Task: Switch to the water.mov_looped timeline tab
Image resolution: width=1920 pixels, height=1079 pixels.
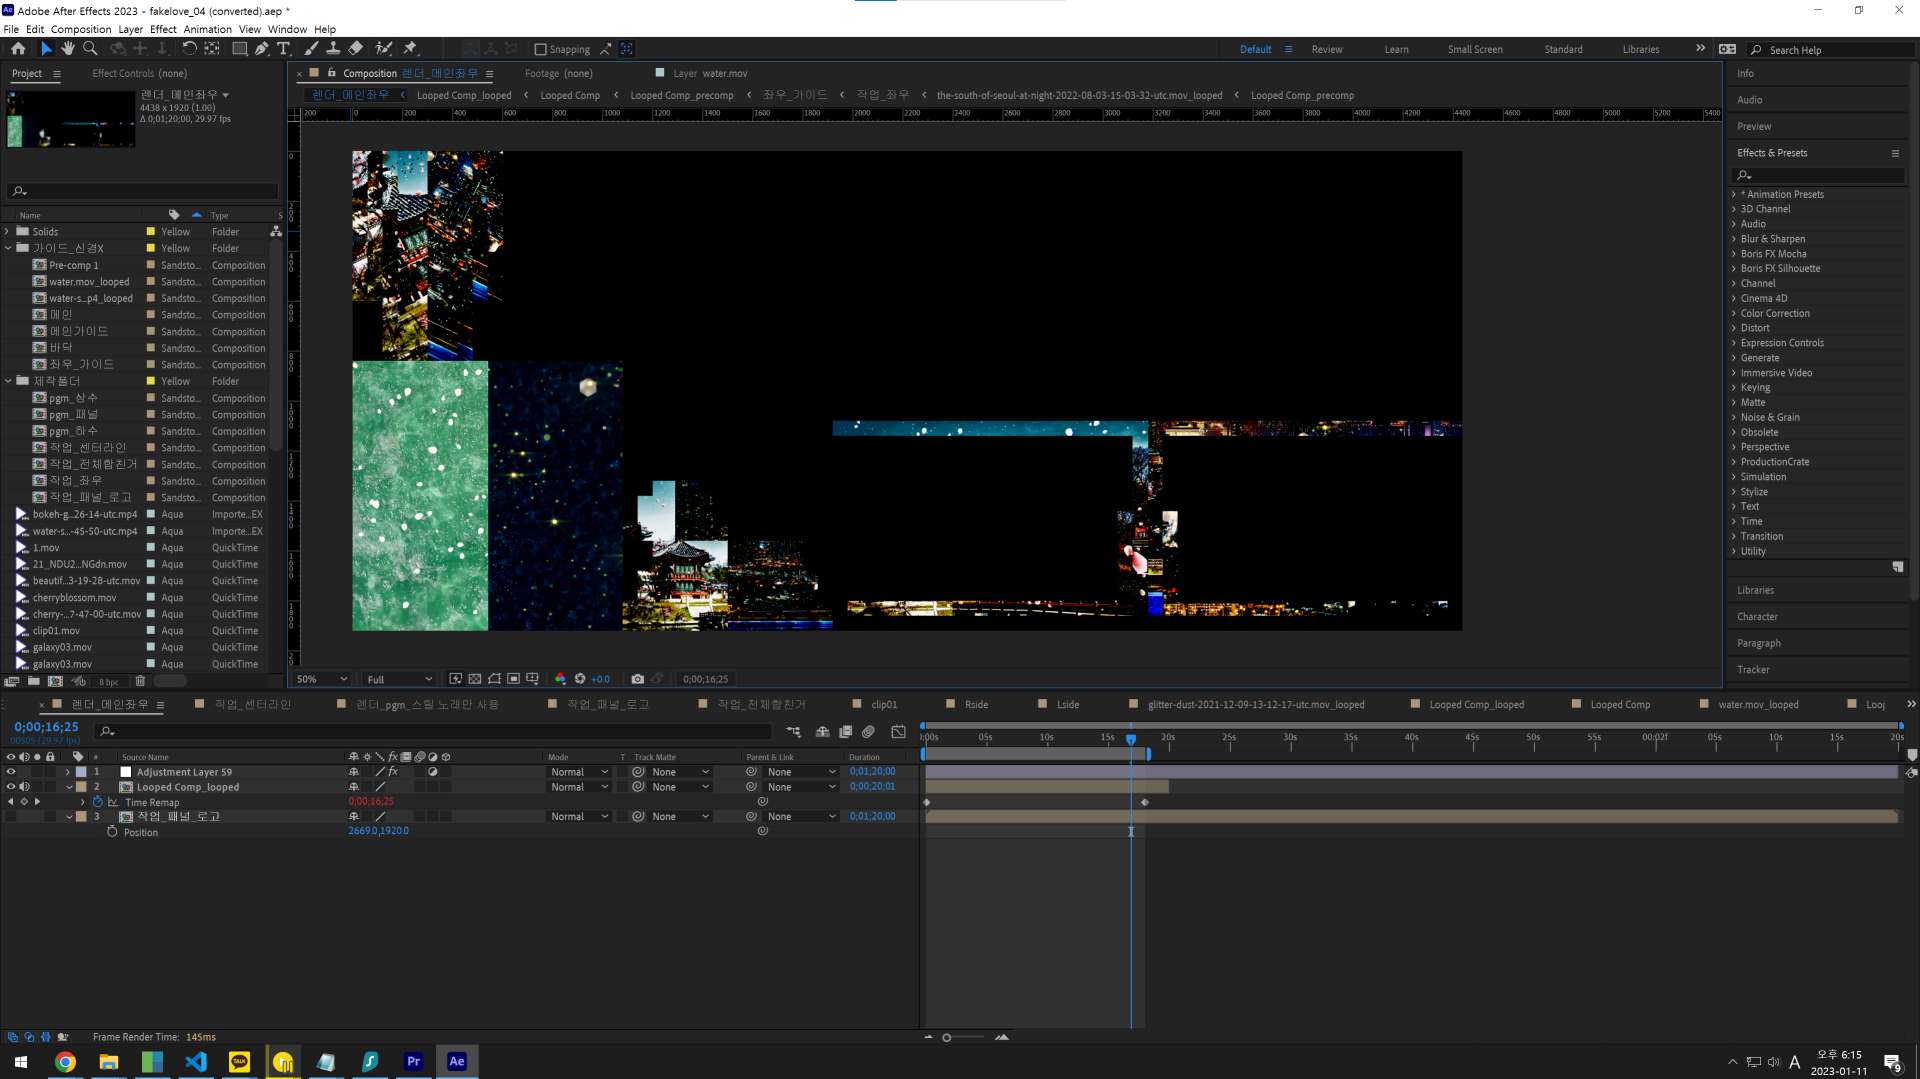Action: tap(1757, 704)
